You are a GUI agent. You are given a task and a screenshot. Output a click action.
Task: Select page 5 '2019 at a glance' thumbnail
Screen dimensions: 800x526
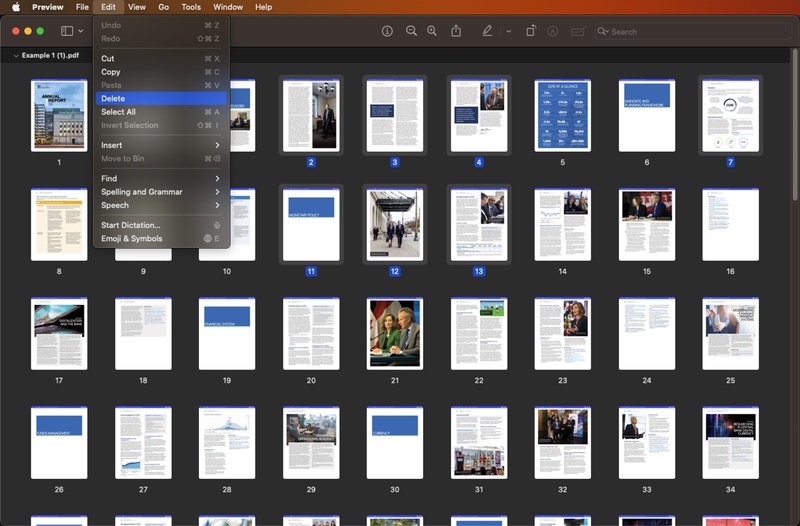coord(563,115)
